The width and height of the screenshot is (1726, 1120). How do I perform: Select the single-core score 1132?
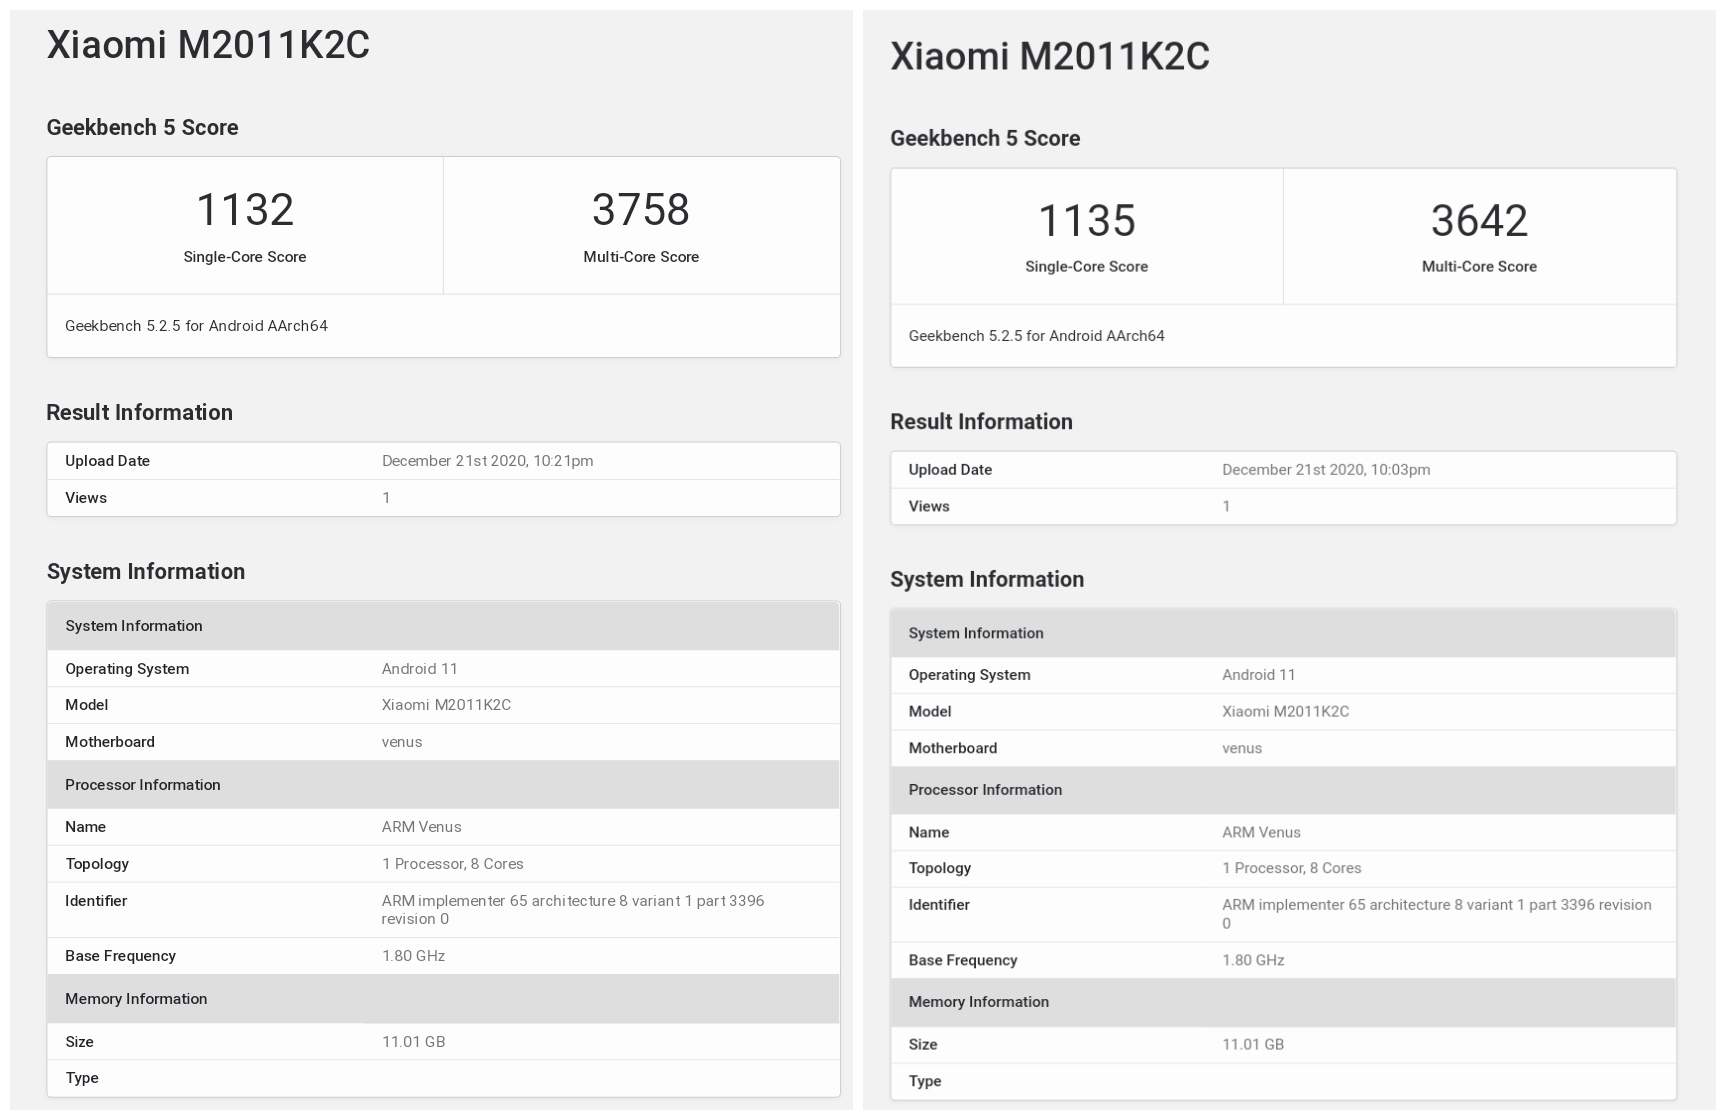tap(245, 210)
